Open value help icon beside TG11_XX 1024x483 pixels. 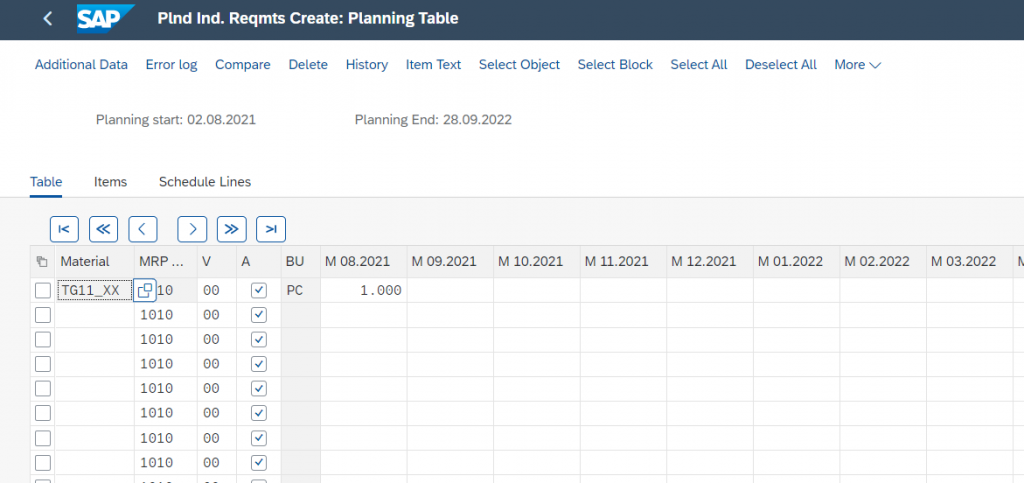(x=145, y=291)
